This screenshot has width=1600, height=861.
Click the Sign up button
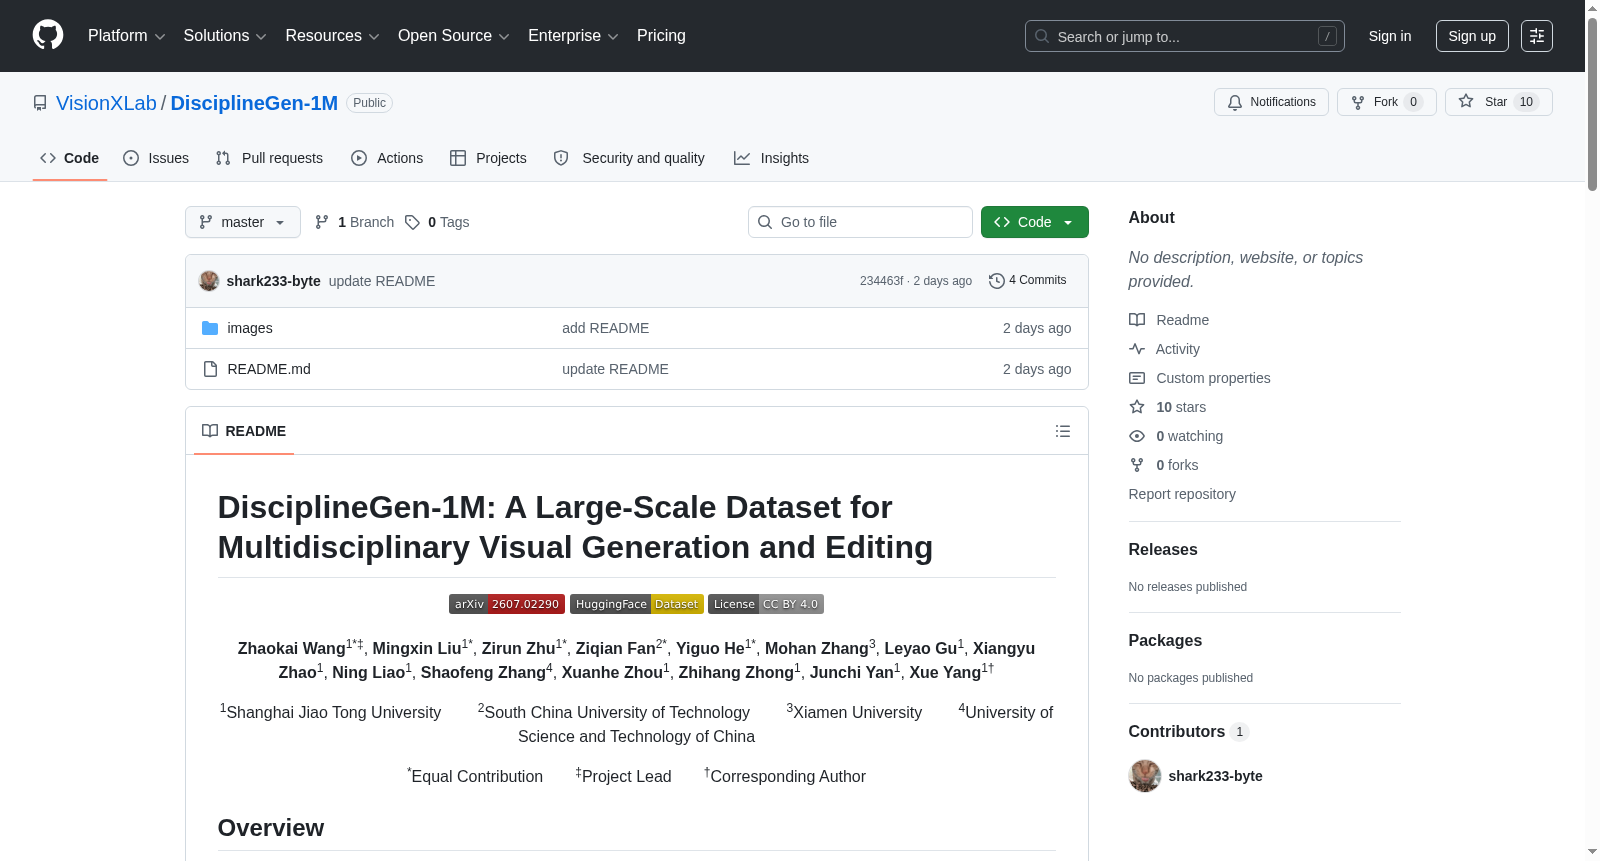click(1472, 36)
